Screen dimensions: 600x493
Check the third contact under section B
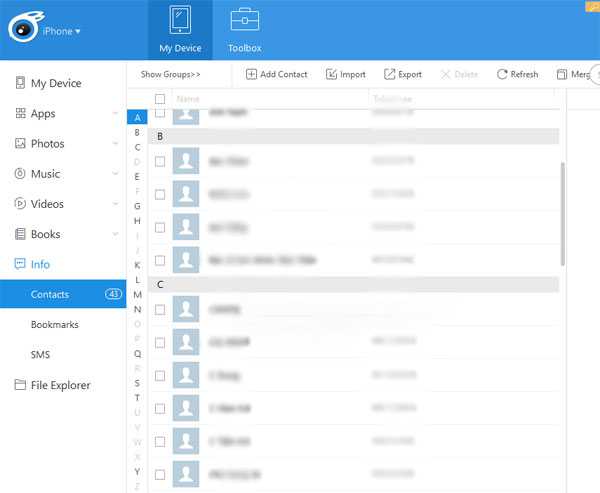coord(160,228)
